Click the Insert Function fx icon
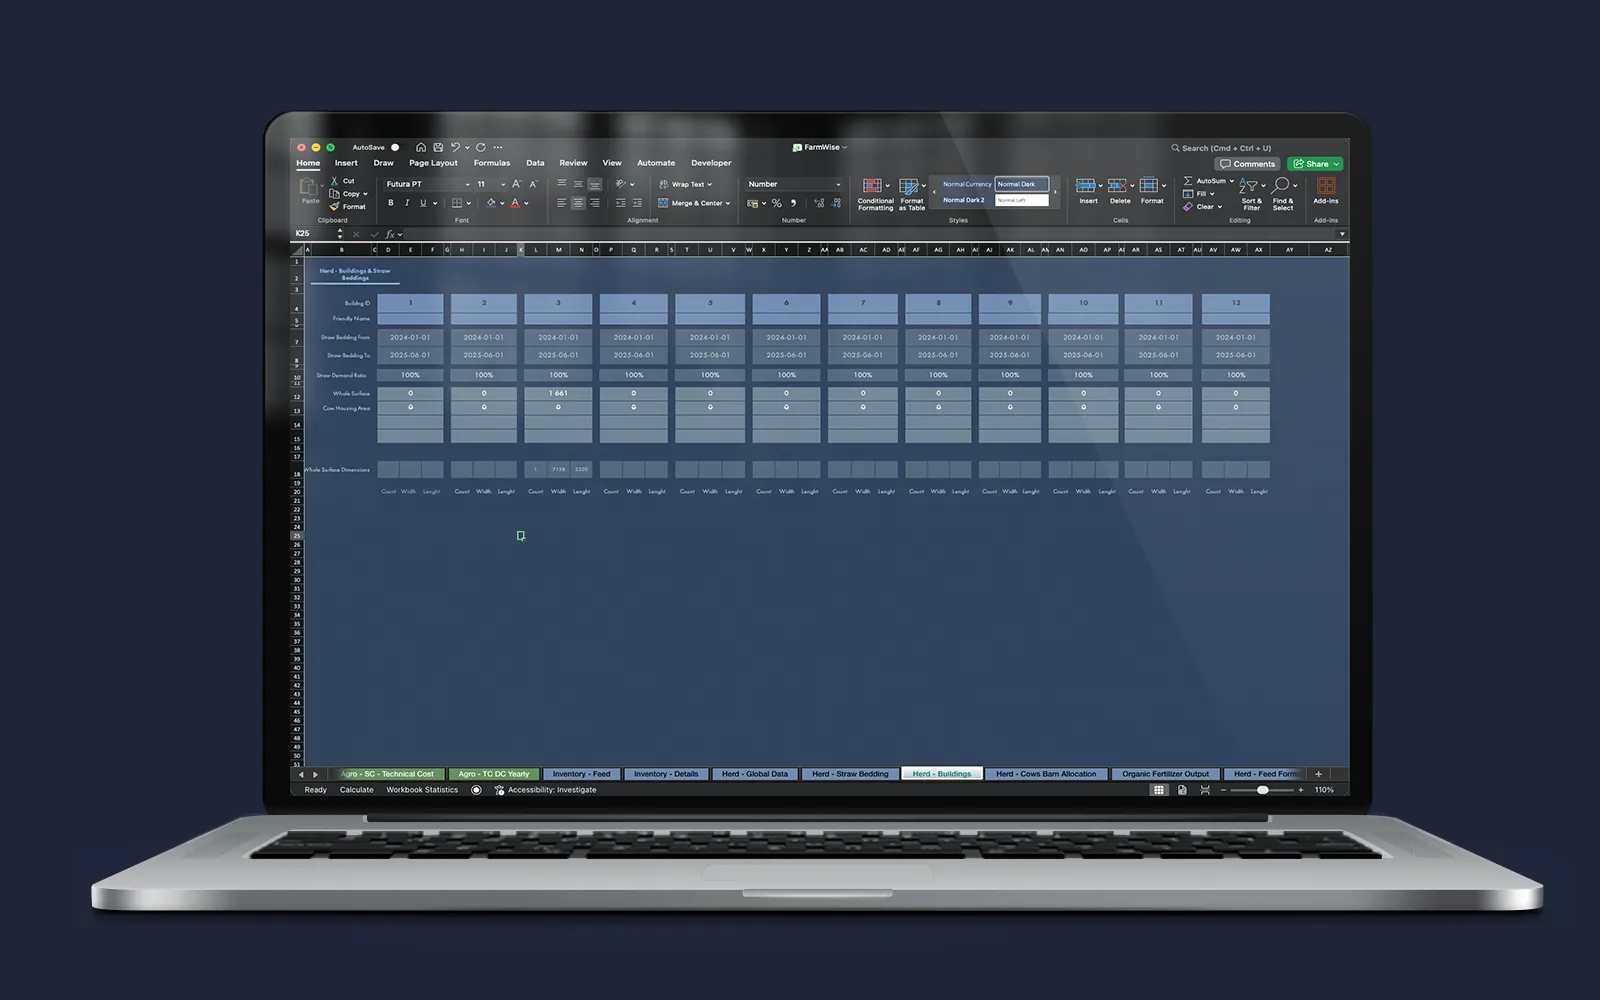This screenshot has width=1600, height=1000. (x=390, y=234)
